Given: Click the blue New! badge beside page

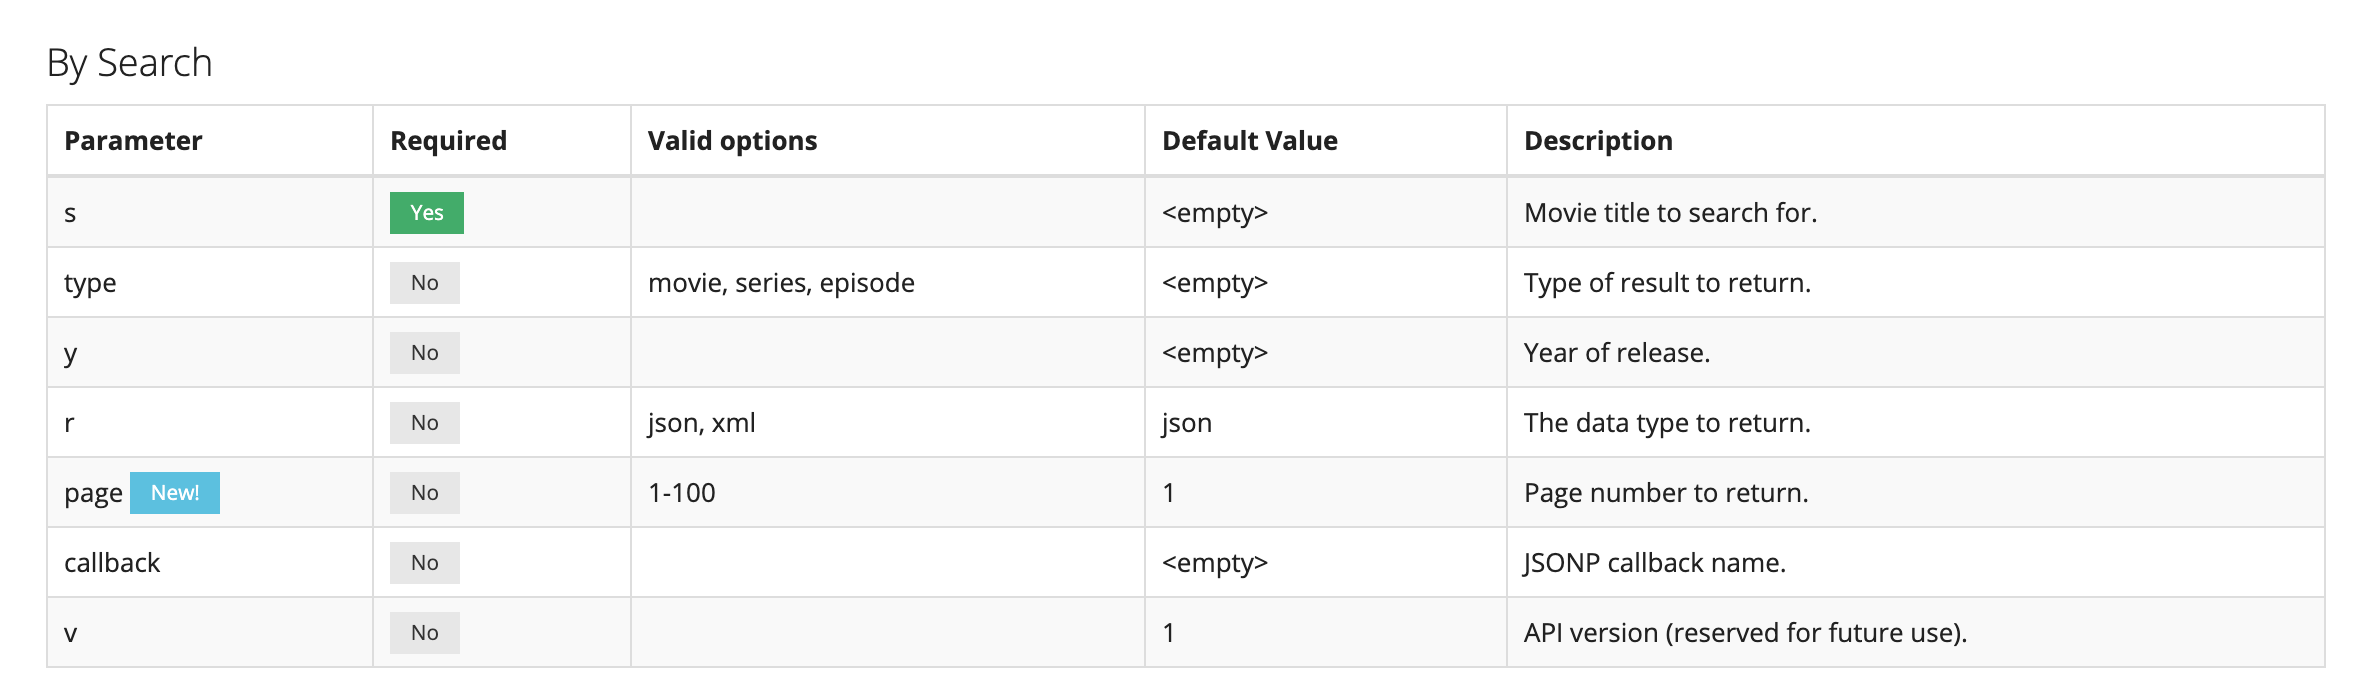Looking at the screenshot, I should (175, 493).
